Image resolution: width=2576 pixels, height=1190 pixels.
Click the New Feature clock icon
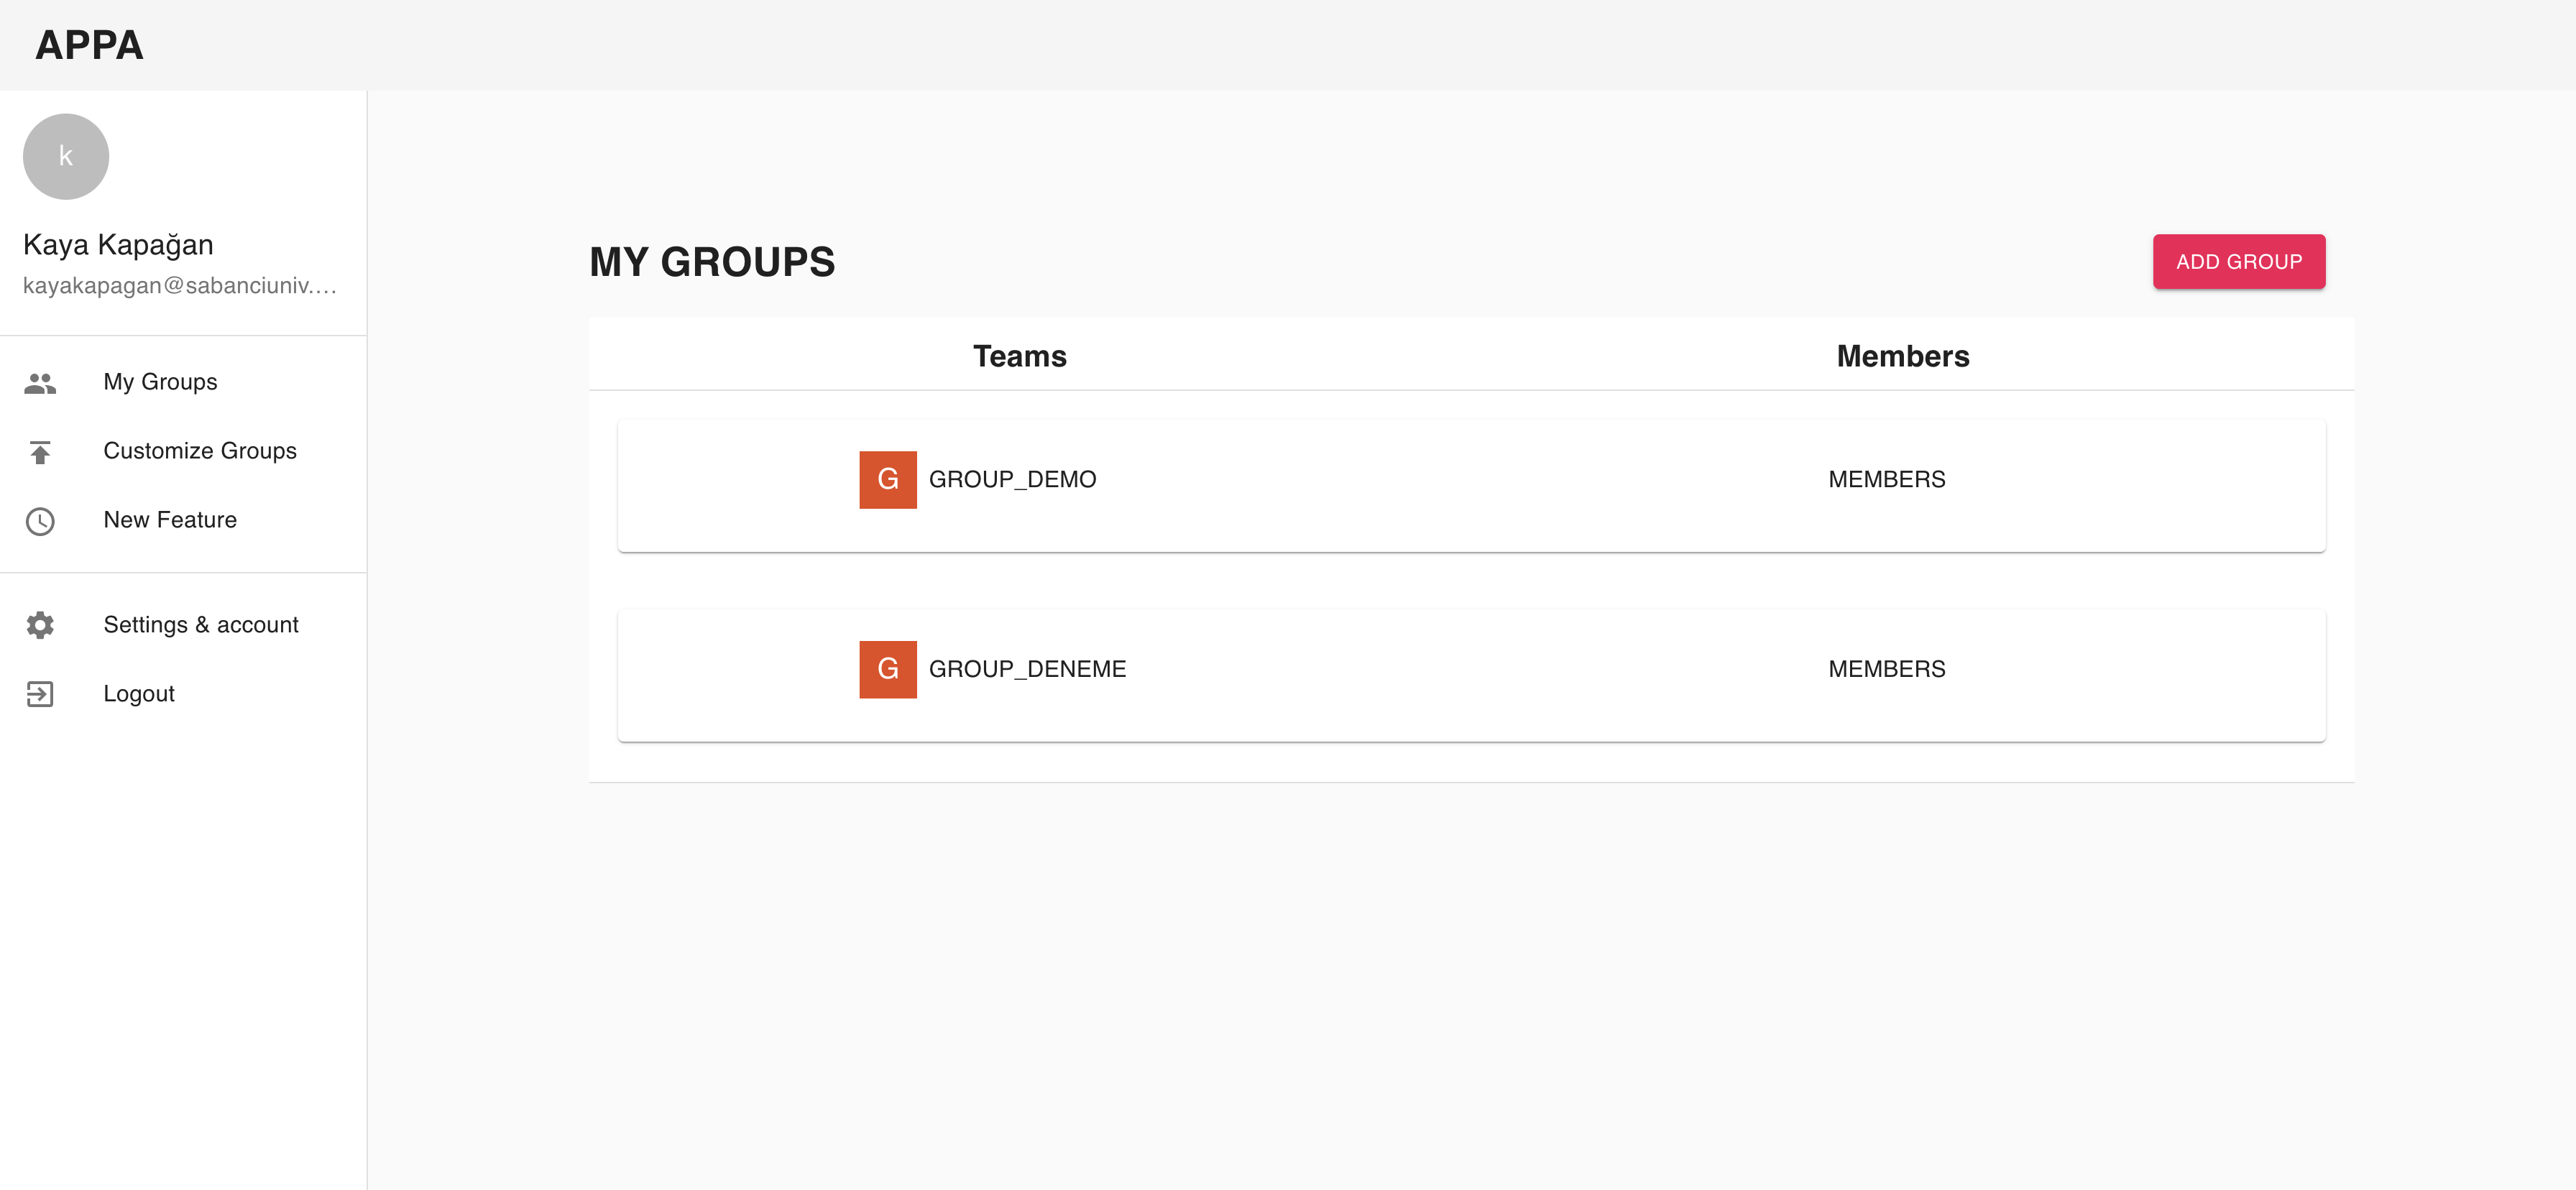[x=40, y=521]
